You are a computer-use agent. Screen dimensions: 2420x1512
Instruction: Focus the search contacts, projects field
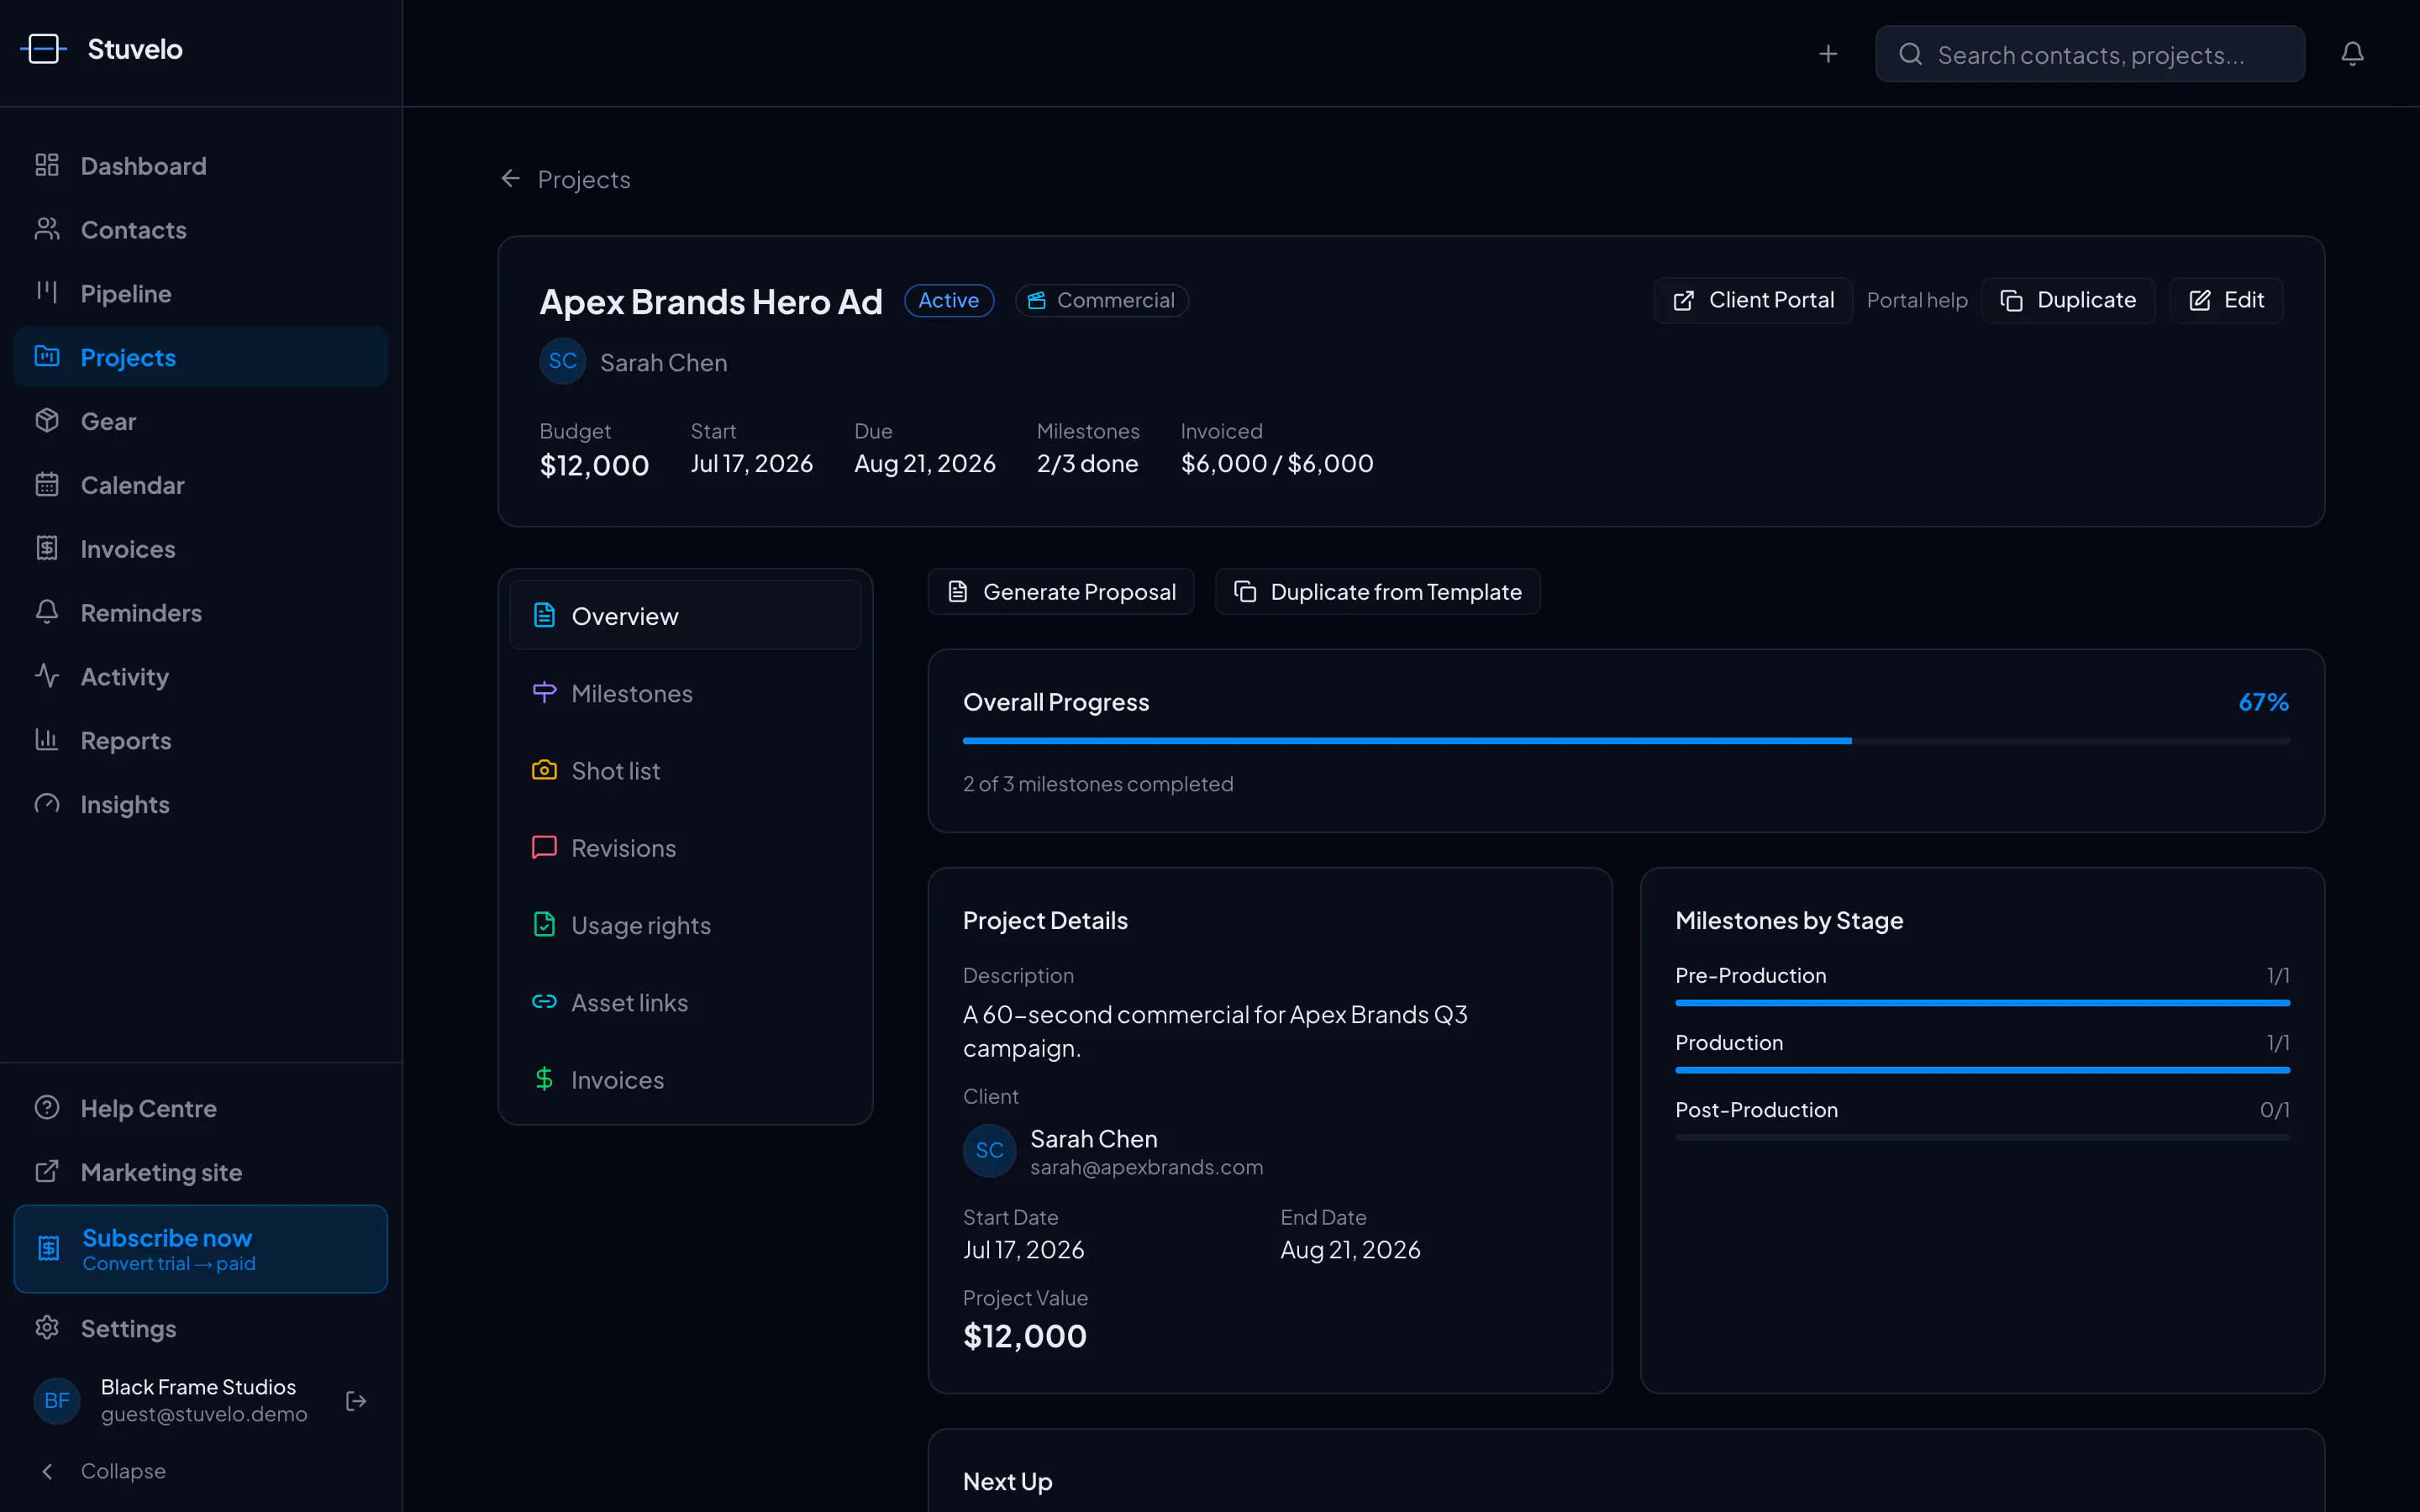tap(2090, 54)
